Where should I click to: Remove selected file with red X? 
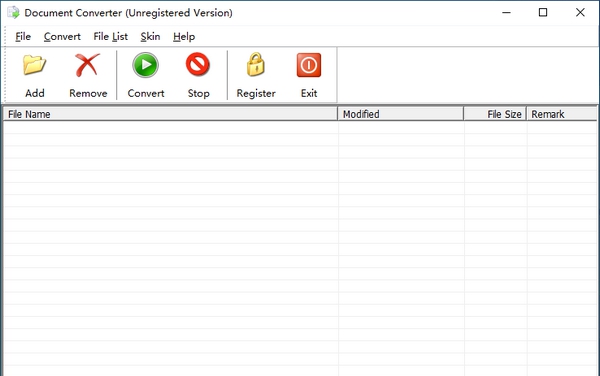click(x=88, y=65)
